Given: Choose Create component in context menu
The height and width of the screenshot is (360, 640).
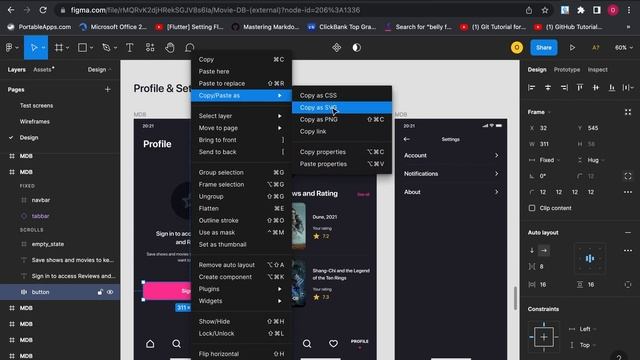Looking at the screenshot, I should 241,277.
